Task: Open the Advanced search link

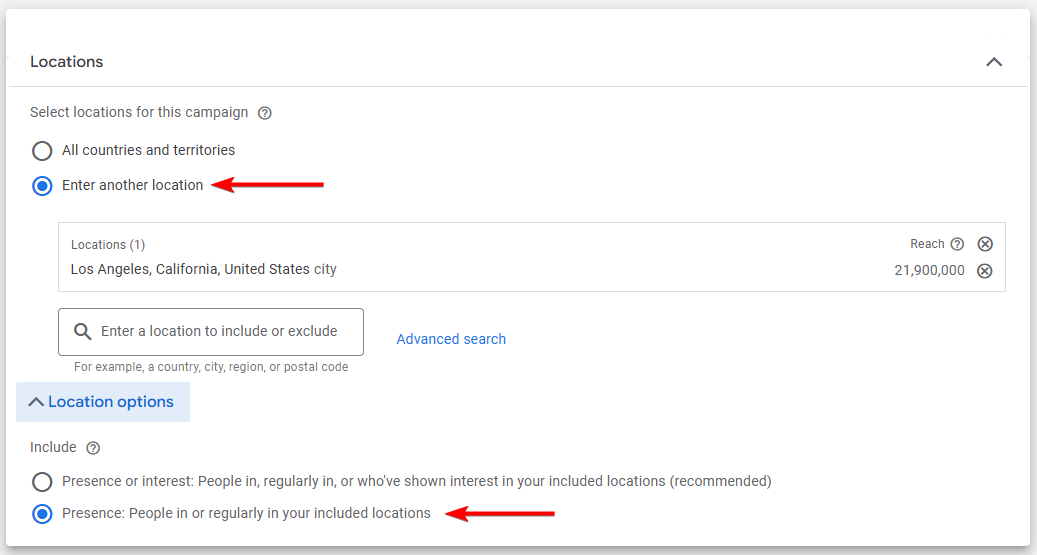Action: [x=451, y=339]
